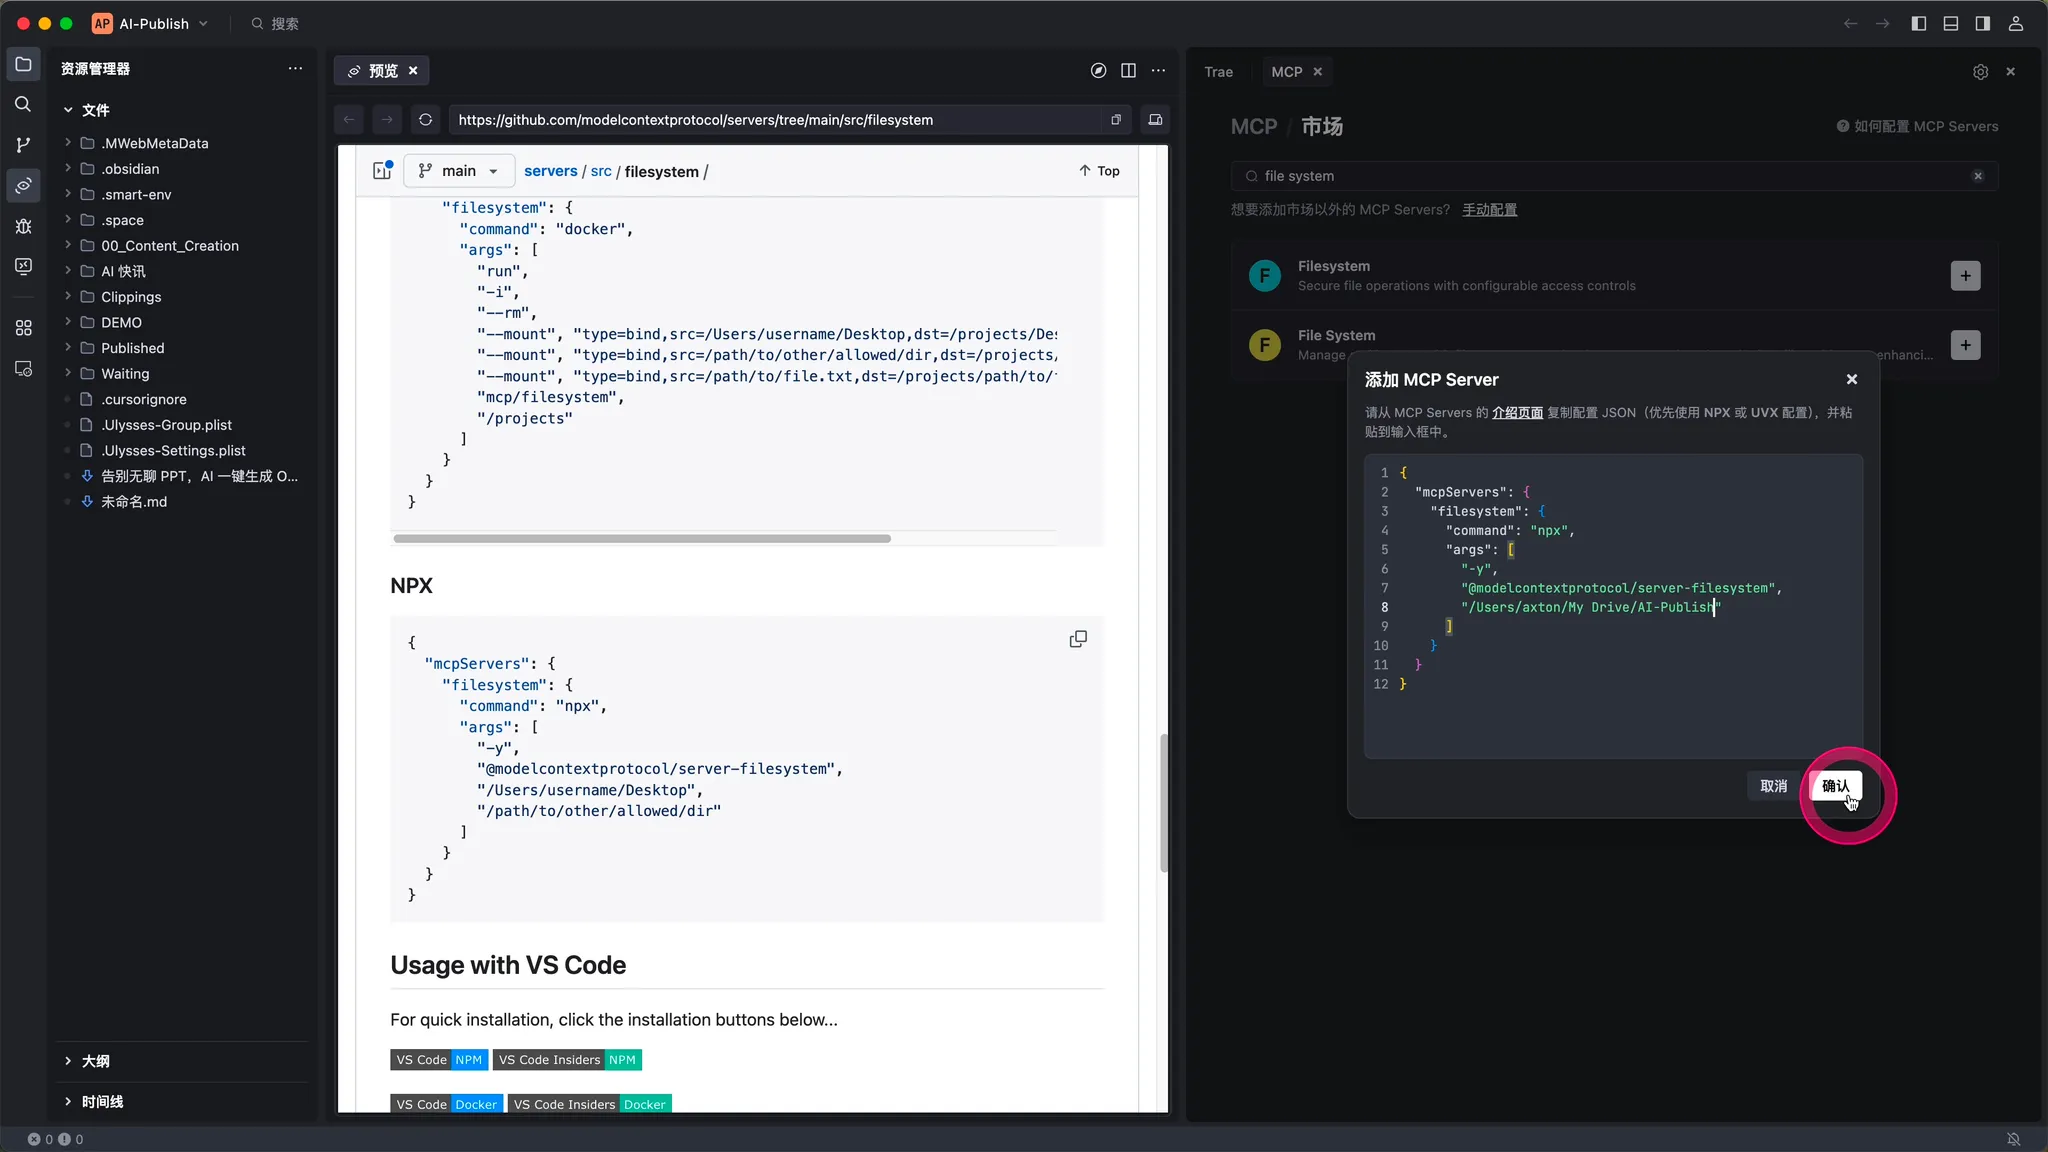Split the preview editor pane
The width and height of the screenshot is (2048, 1152).
click(x=1128, y=70)
